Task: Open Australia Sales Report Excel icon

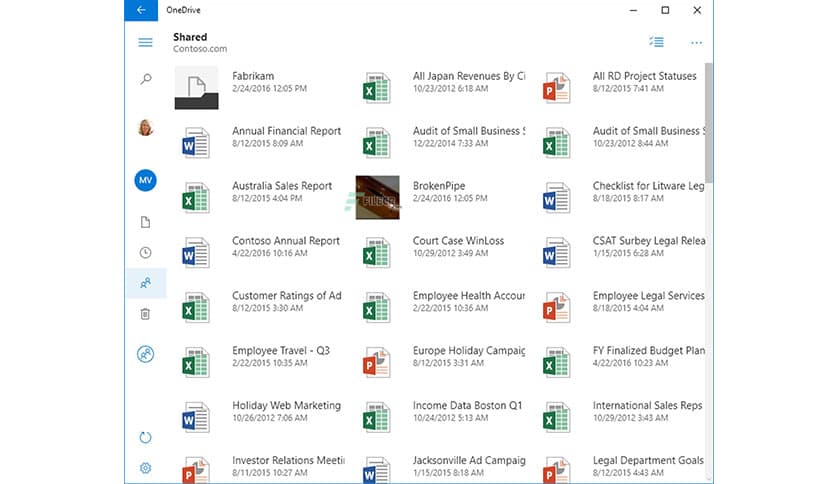Action: point(196,198)
